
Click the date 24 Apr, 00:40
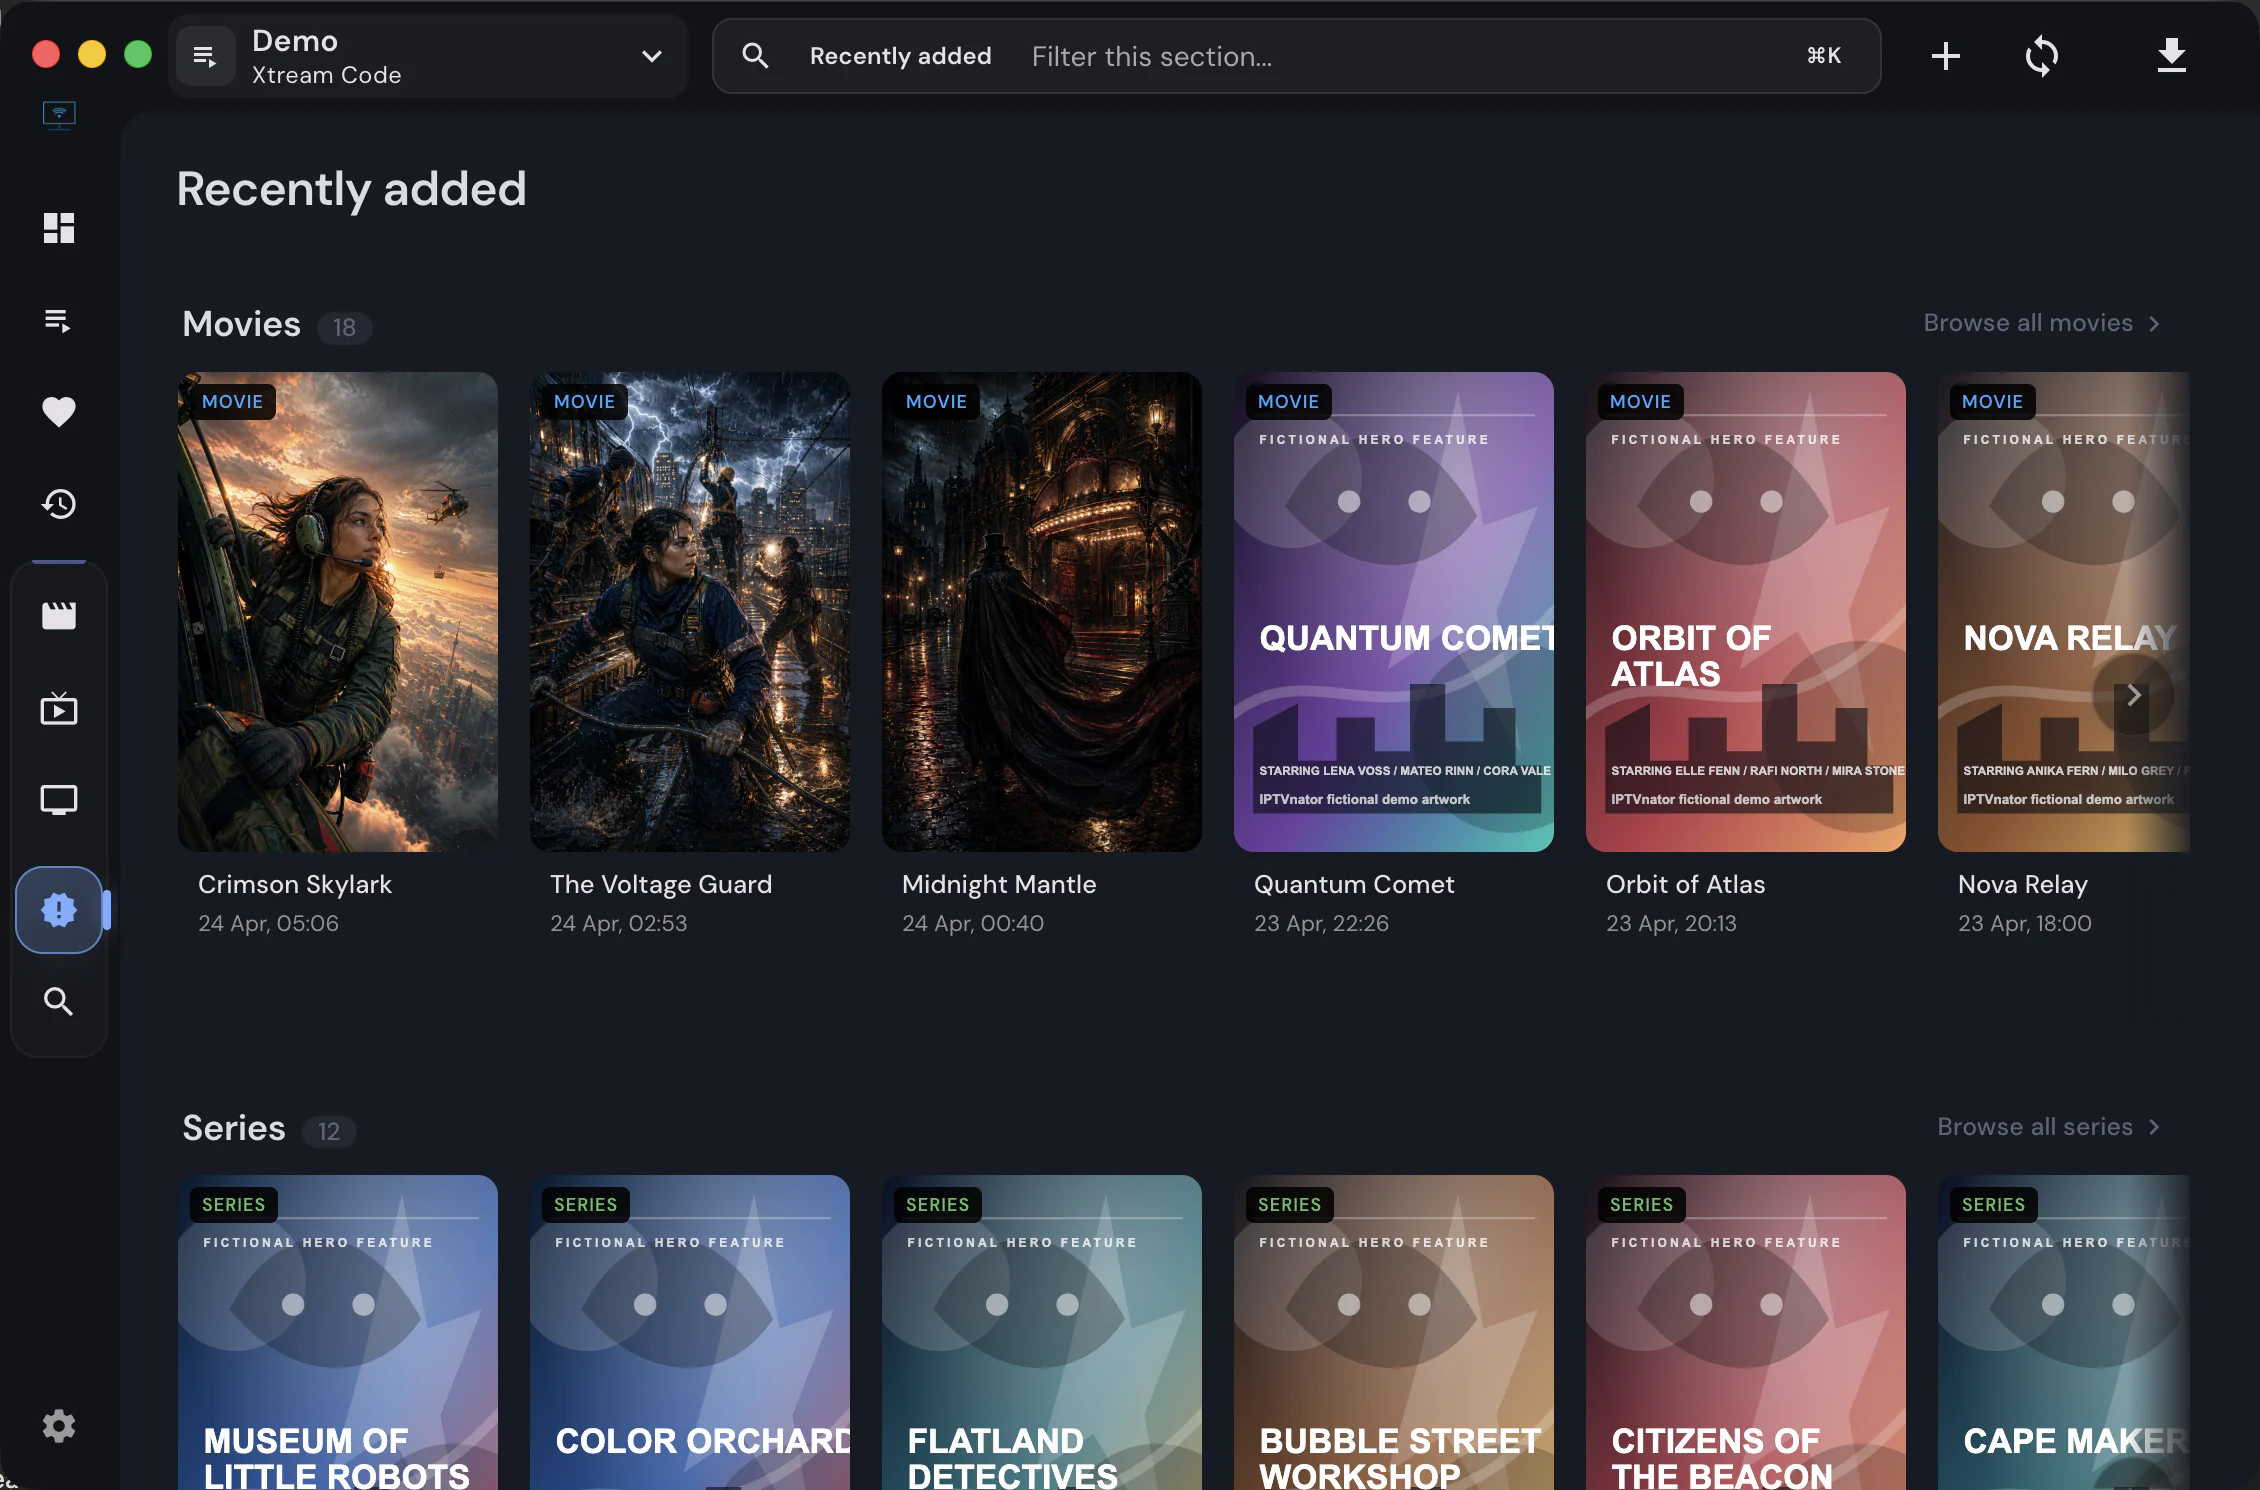tap(973, 923)
